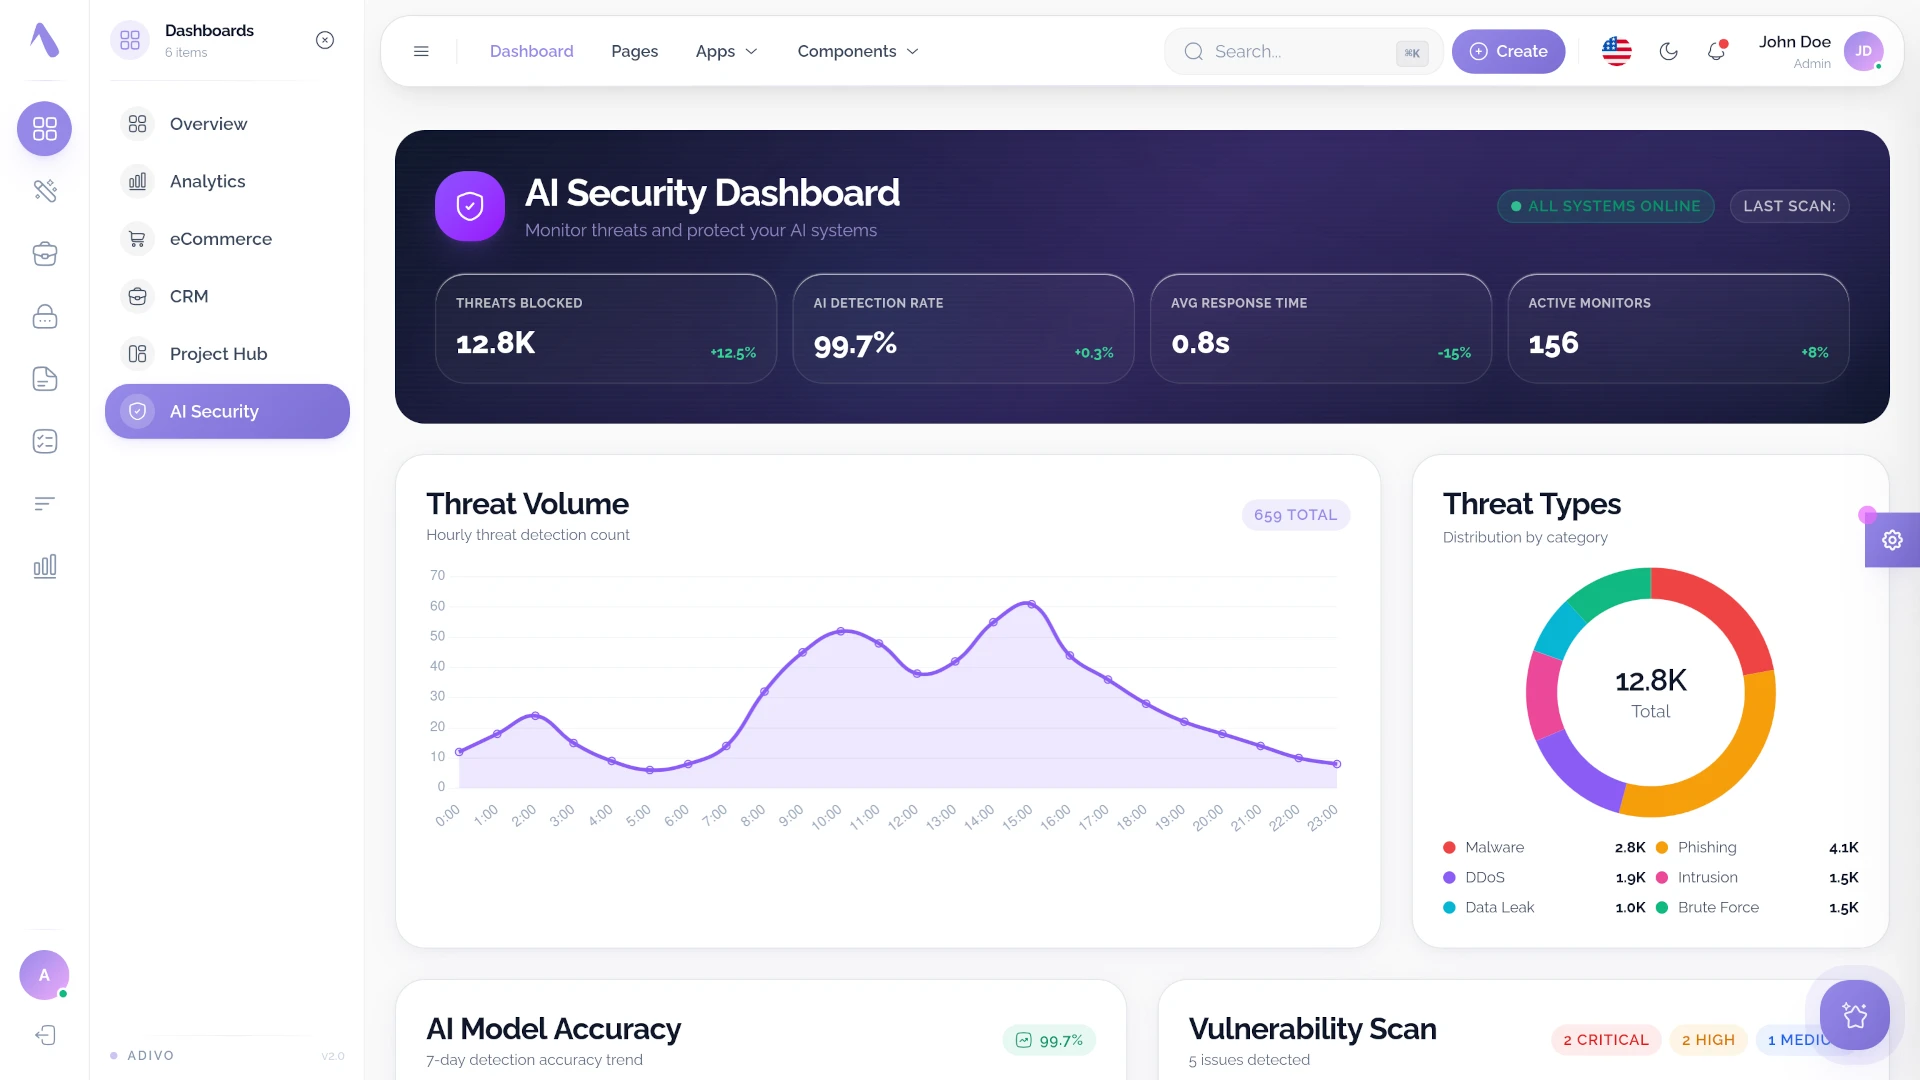Select eCommerce in dashboards list
This screenshot has width=1920, height=1080.
tap(227, 239)
